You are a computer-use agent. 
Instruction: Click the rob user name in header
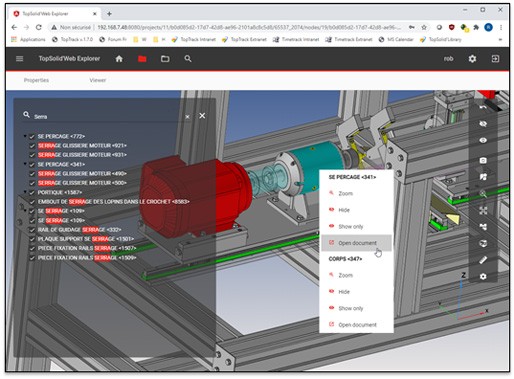point(448,59)
